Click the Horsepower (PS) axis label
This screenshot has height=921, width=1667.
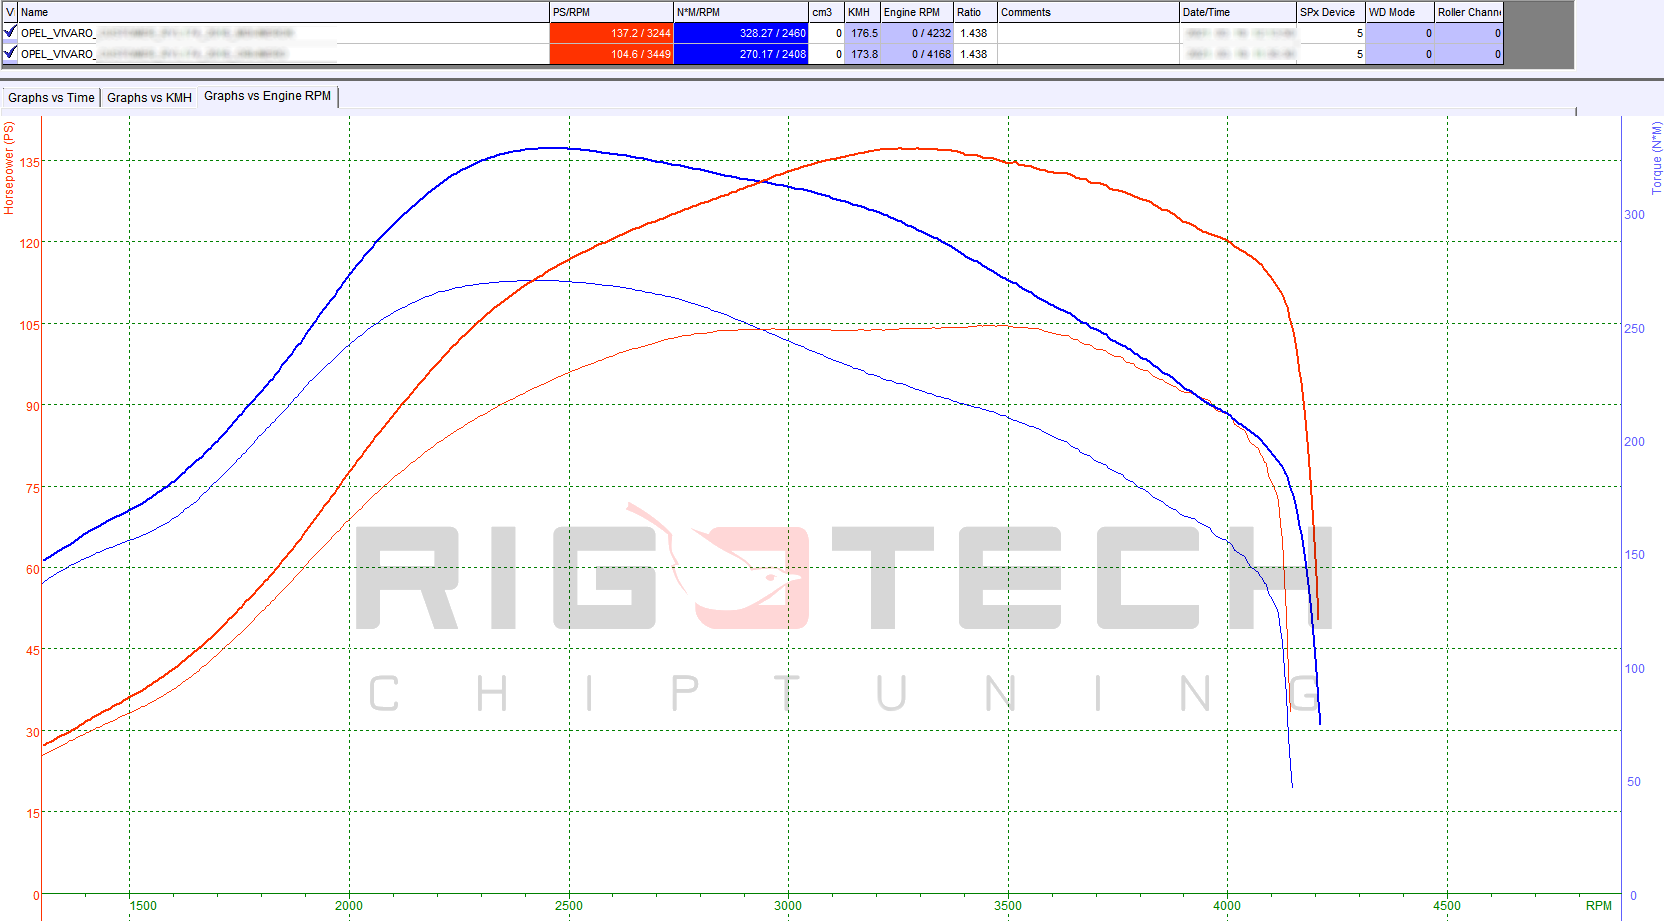9,168
